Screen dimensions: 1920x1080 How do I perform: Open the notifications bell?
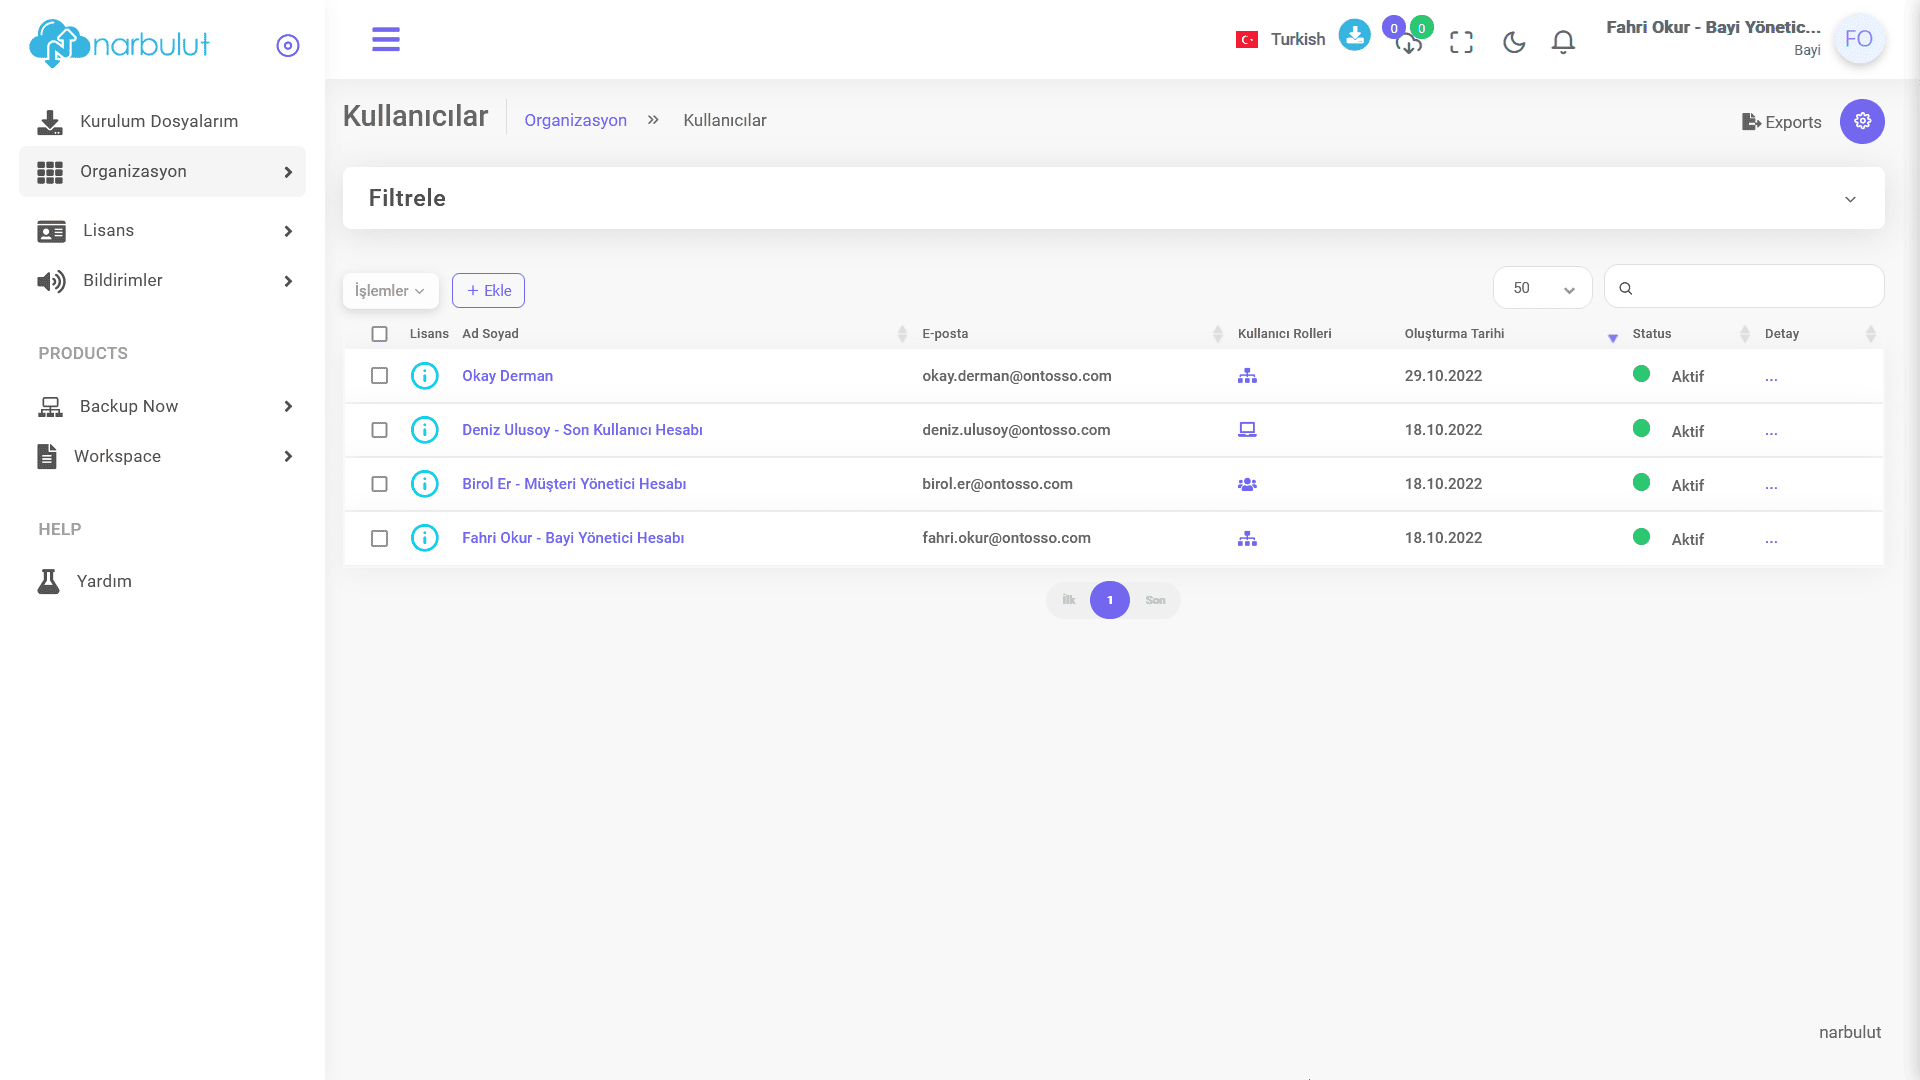[x=1563, y=42]
